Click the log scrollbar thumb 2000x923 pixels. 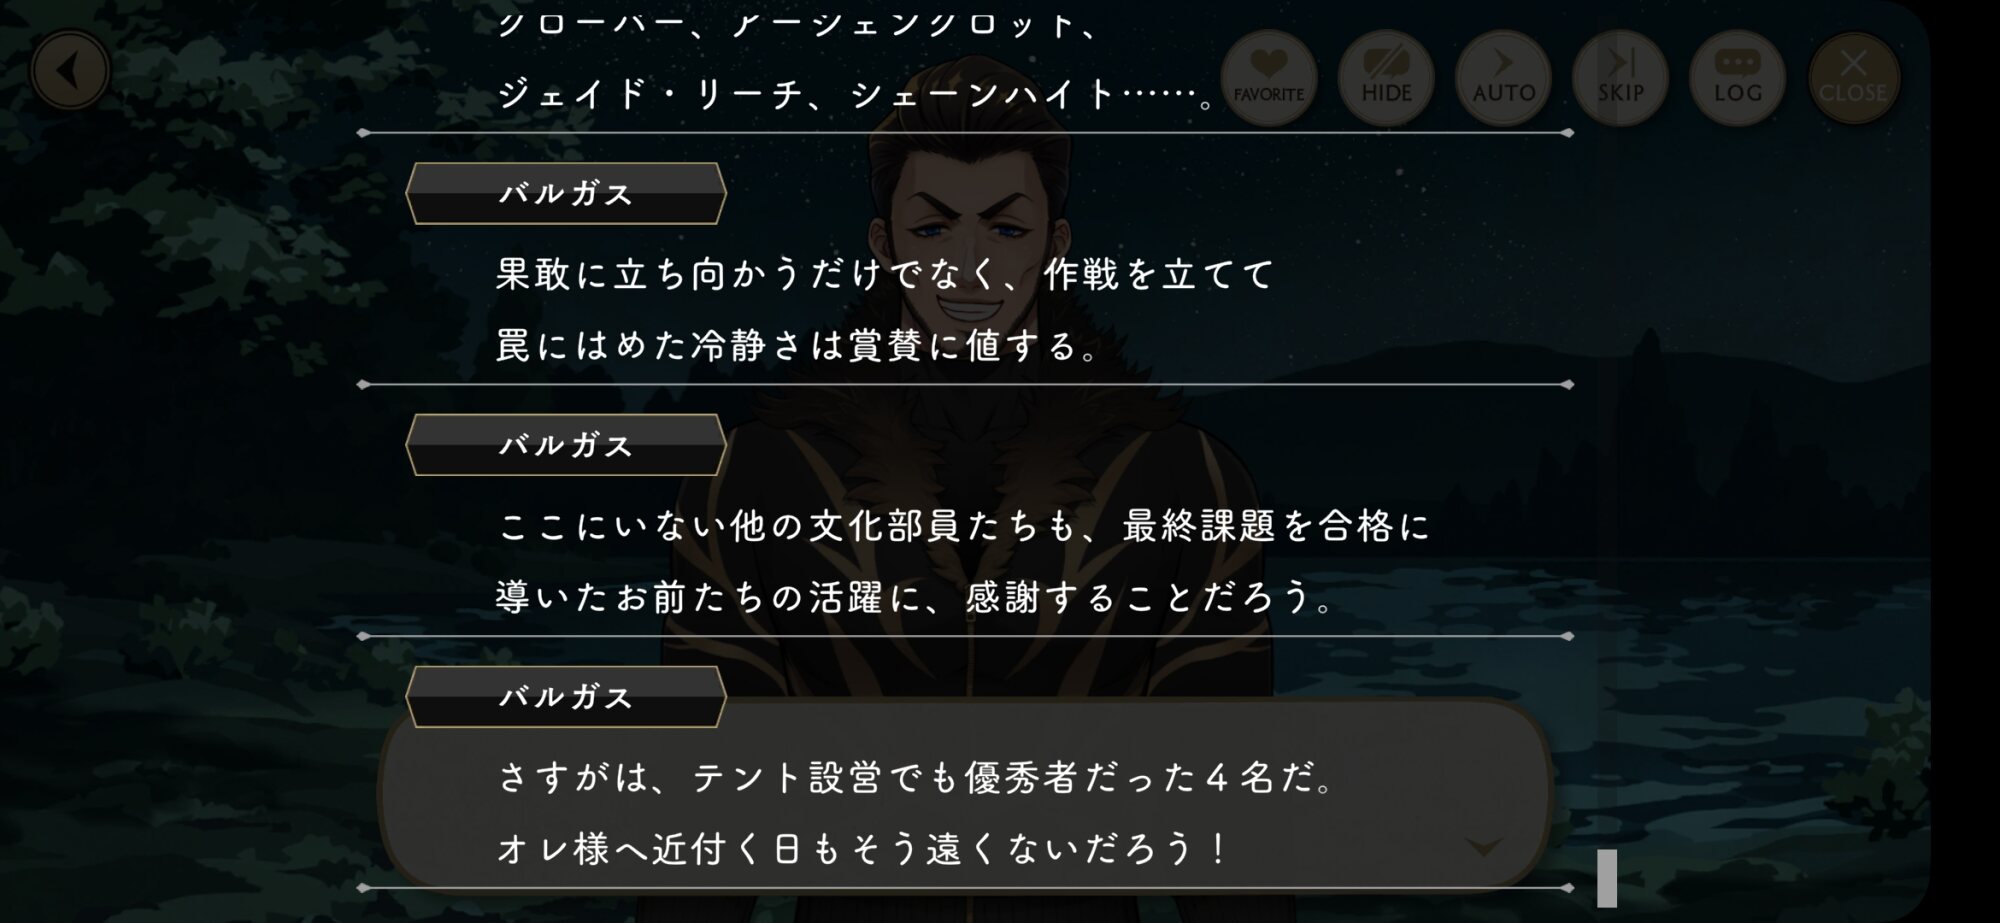tap(1607, 878)
